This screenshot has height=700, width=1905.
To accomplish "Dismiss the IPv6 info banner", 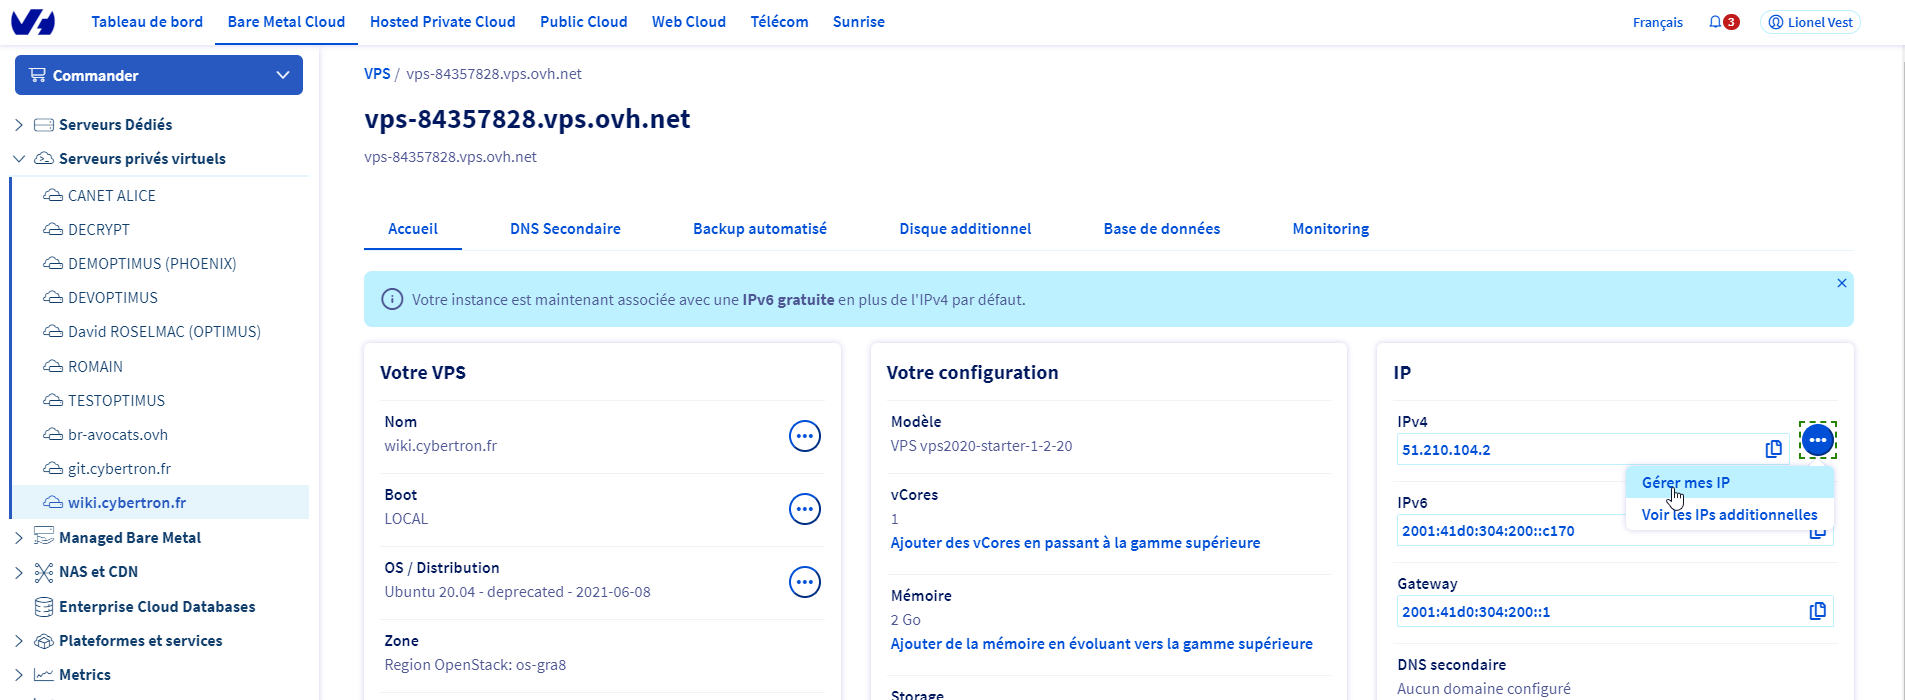I will coord(1842,284).
